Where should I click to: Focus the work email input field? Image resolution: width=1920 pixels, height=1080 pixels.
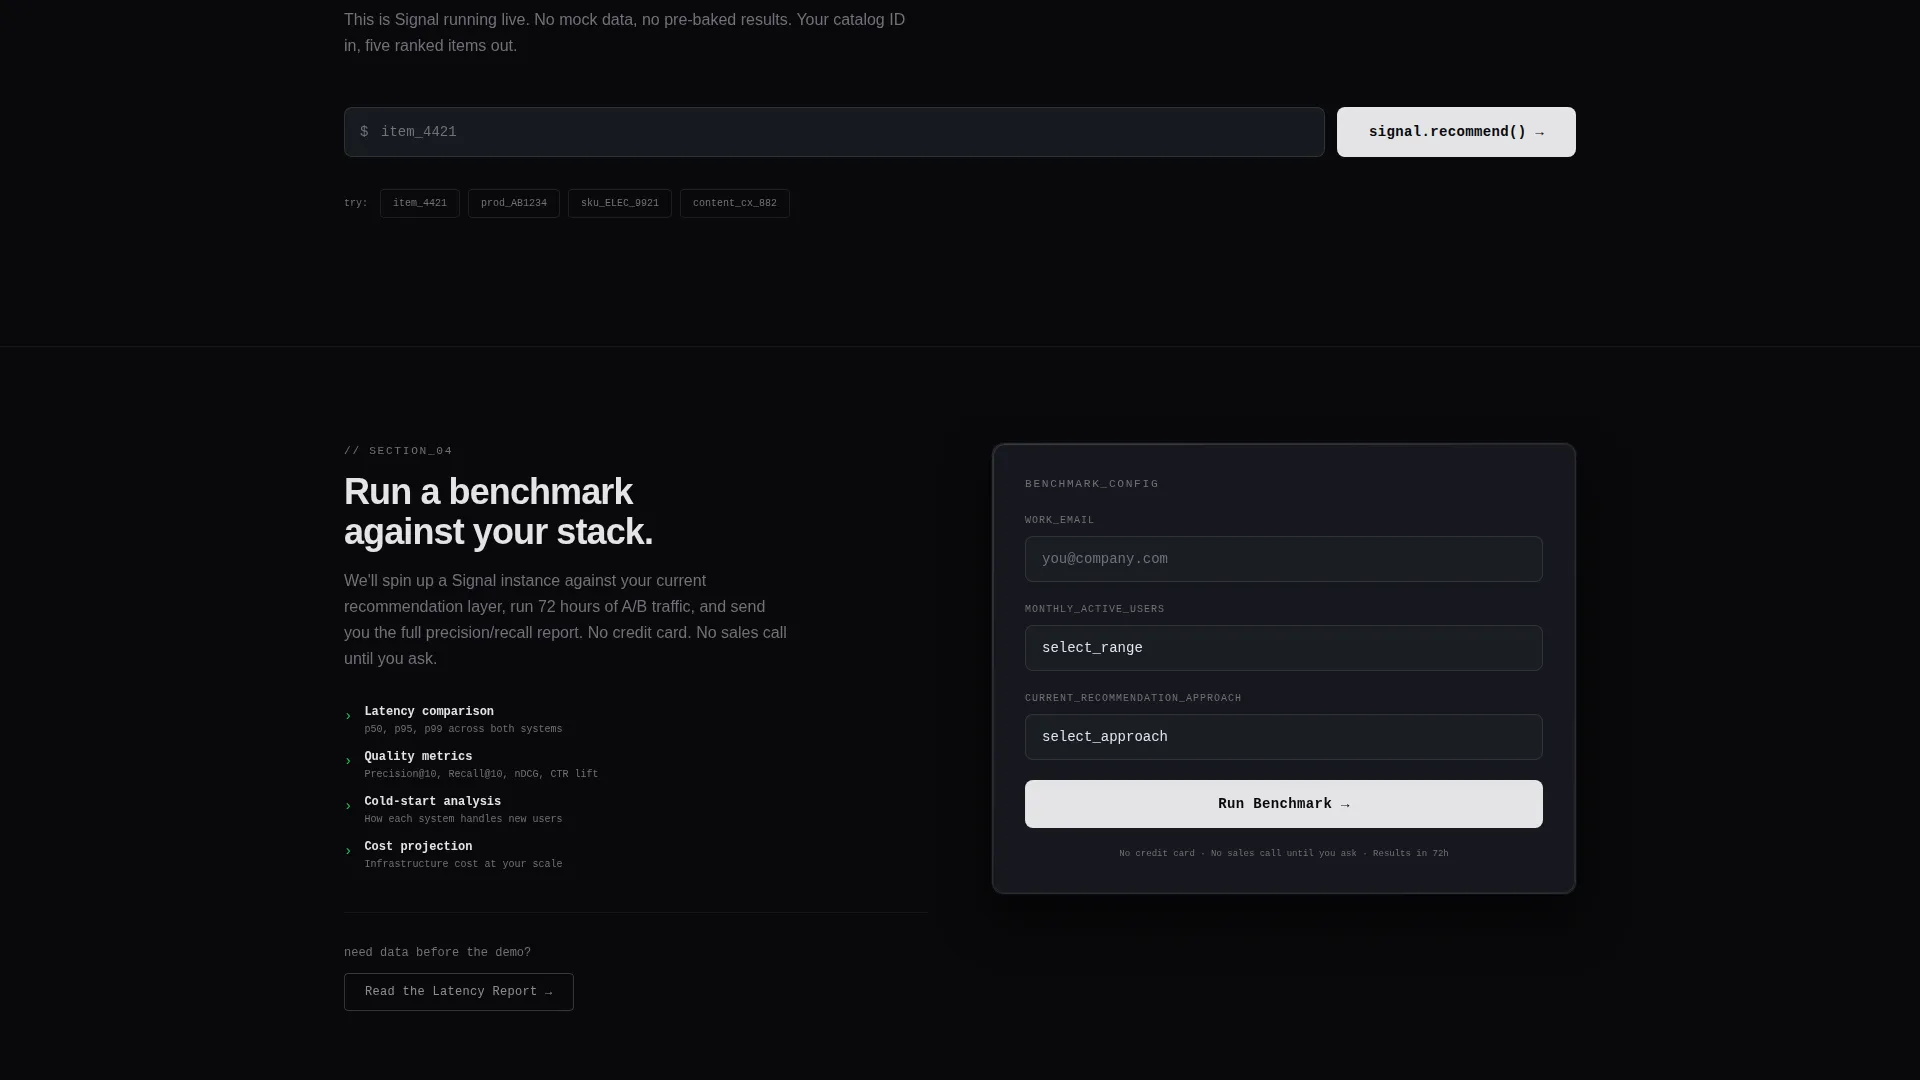pos(1284,559)
